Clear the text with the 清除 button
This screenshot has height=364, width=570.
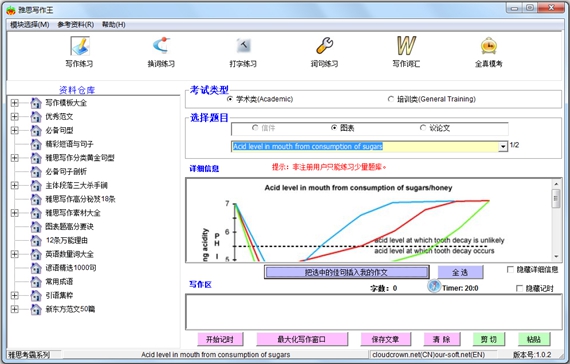(x=442, y=340)
